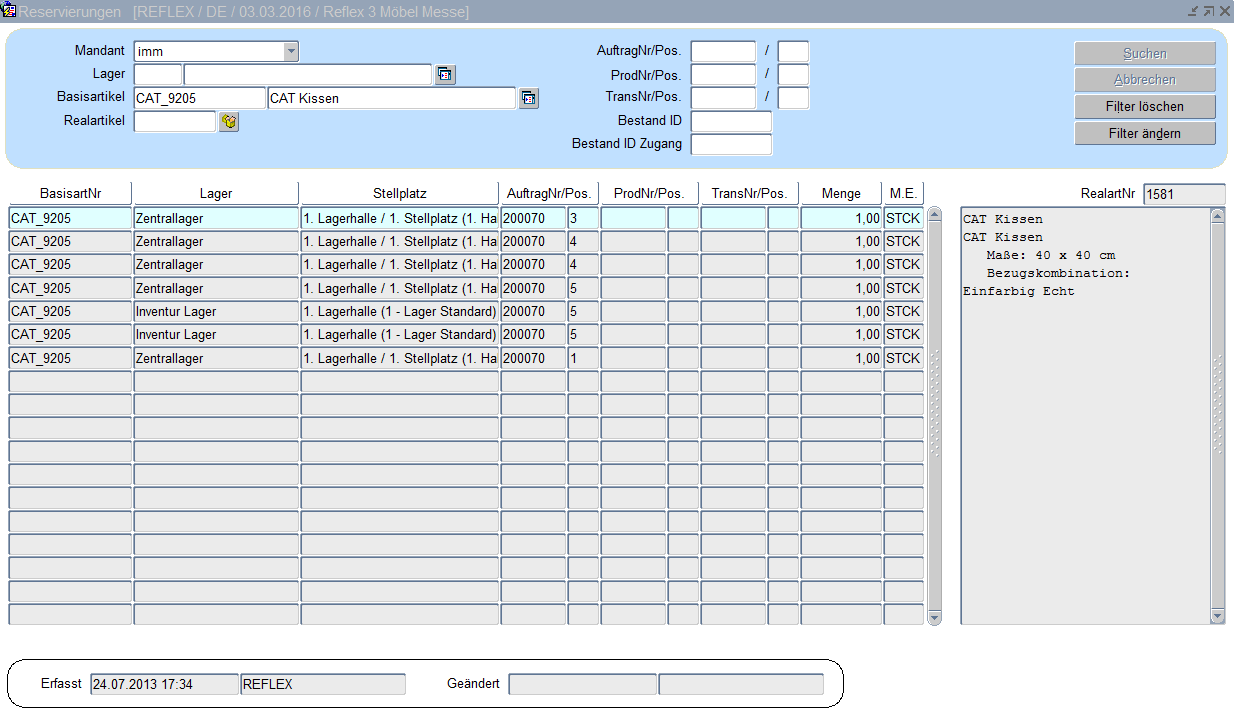This screenshot has width=1234, height=720.
Task: Click the Realartikel selection icon
Action: coord(229,122)
